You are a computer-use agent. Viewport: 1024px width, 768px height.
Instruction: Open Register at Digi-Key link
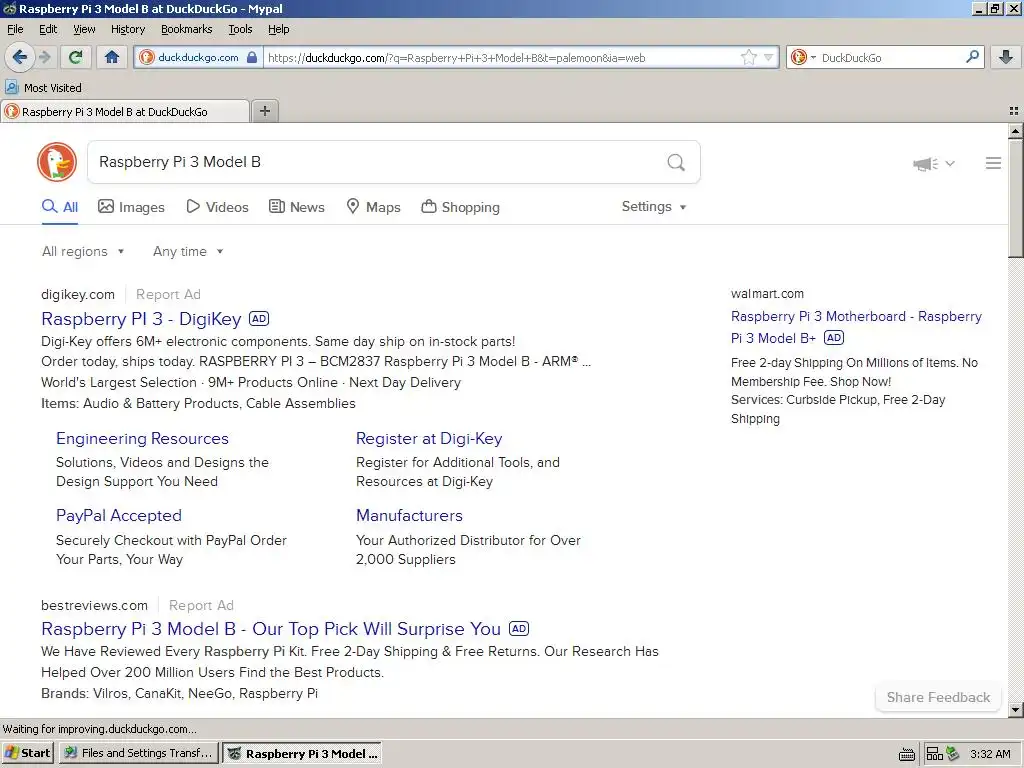429,438
